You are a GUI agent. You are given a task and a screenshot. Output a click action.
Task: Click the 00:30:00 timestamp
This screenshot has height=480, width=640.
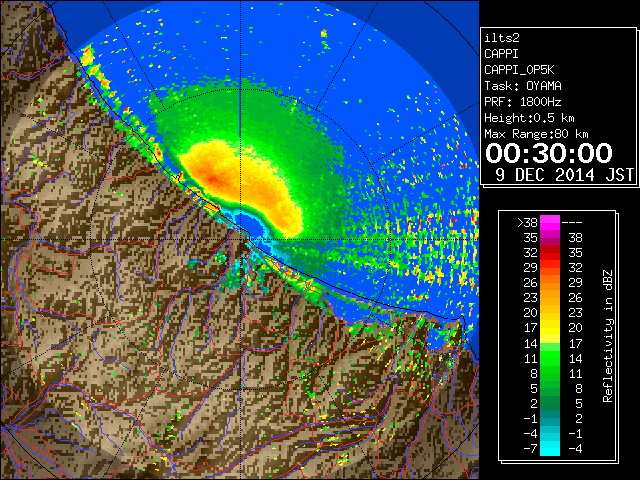click(549, 153)
